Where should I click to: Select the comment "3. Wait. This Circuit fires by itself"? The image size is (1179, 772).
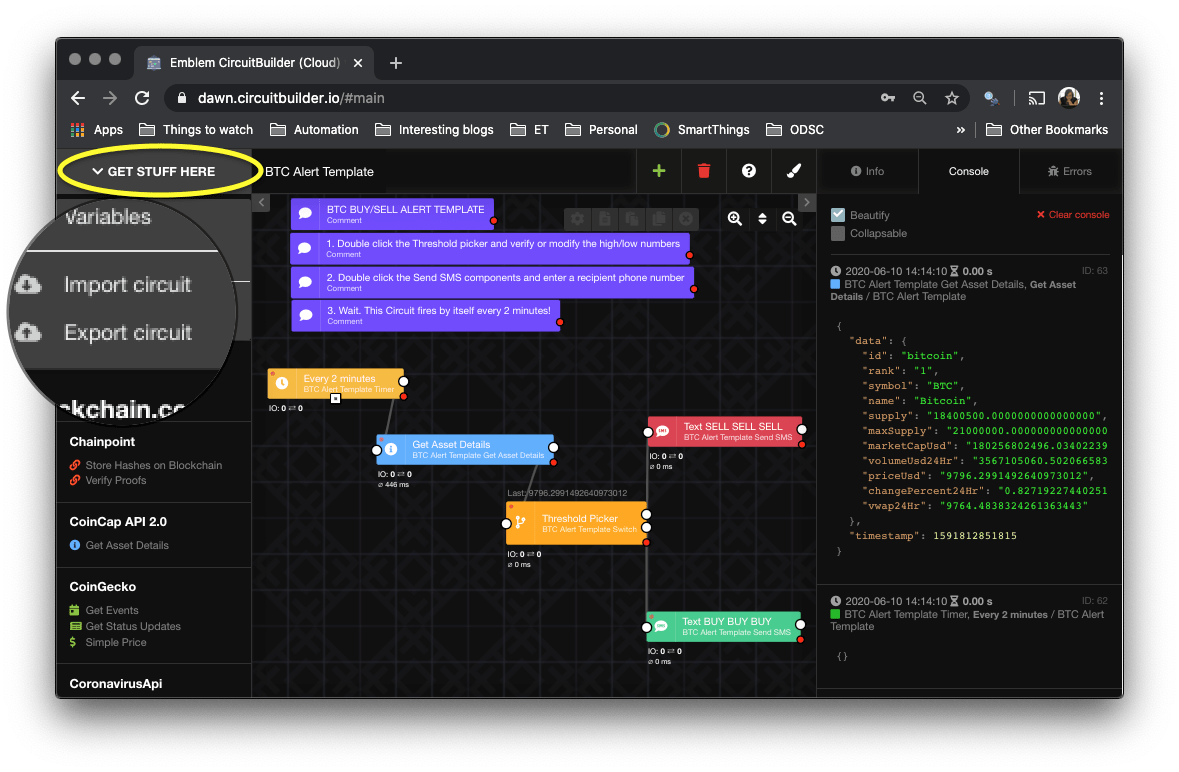click(x=426, y=316)
